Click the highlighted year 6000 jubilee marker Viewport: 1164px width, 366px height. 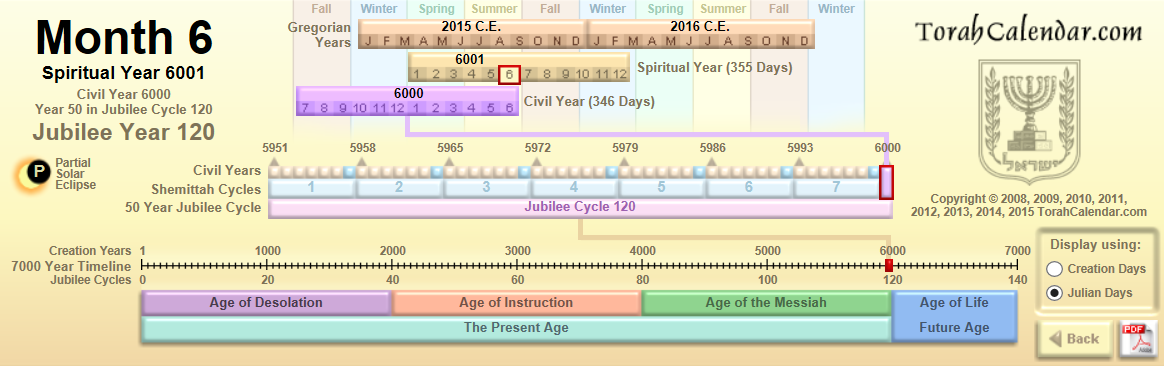[886, 182]
